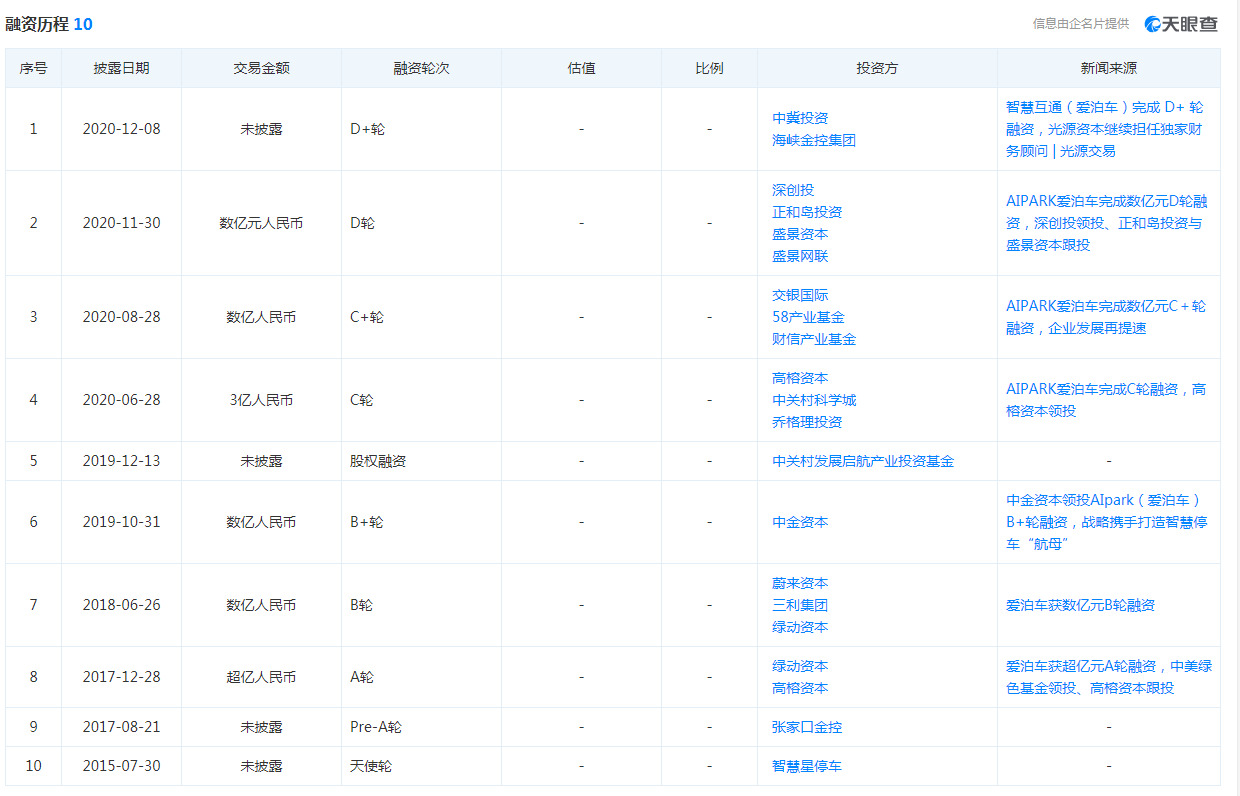Viewport: 1240px width, 796px height.
Task: Click the amount 数亿元人民币
Action: (x=261, y=223)
